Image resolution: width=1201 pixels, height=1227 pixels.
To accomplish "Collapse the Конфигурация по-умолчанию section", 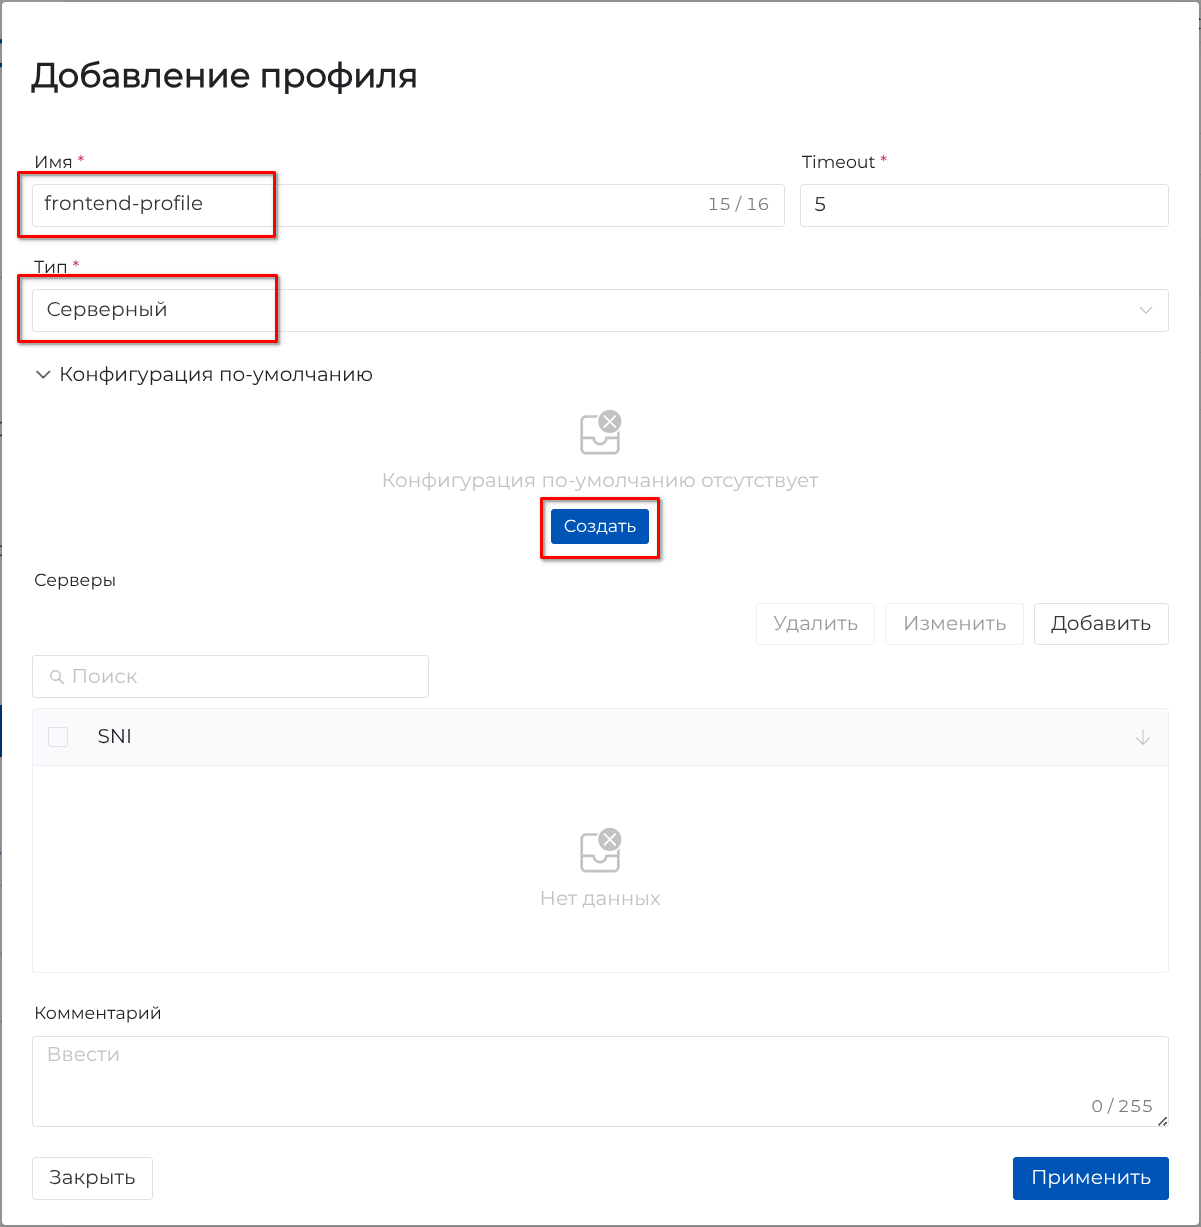I will click(x=43, y=375).
